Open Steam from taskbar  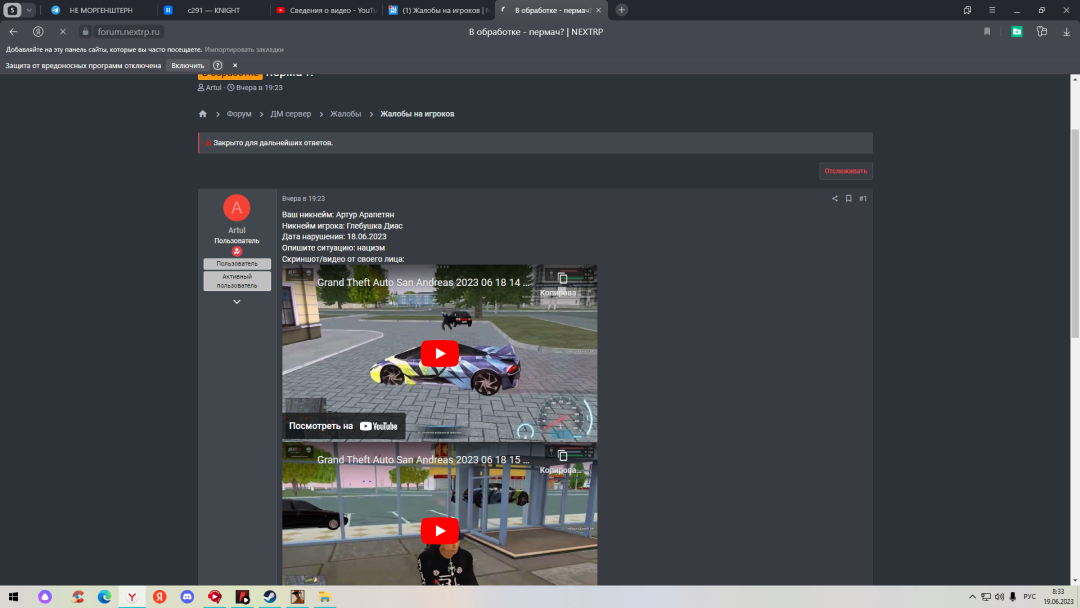click(x=269, y=597)
